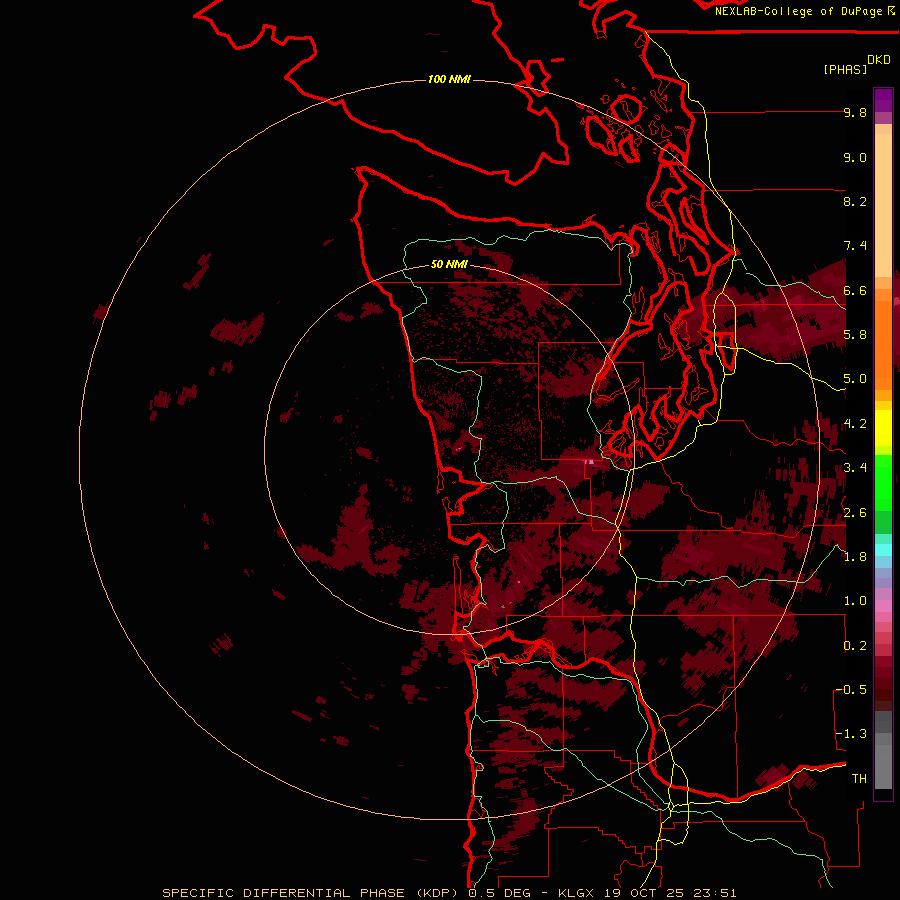
Task: Click the DKD legend header label
Action: click(879, 60)
